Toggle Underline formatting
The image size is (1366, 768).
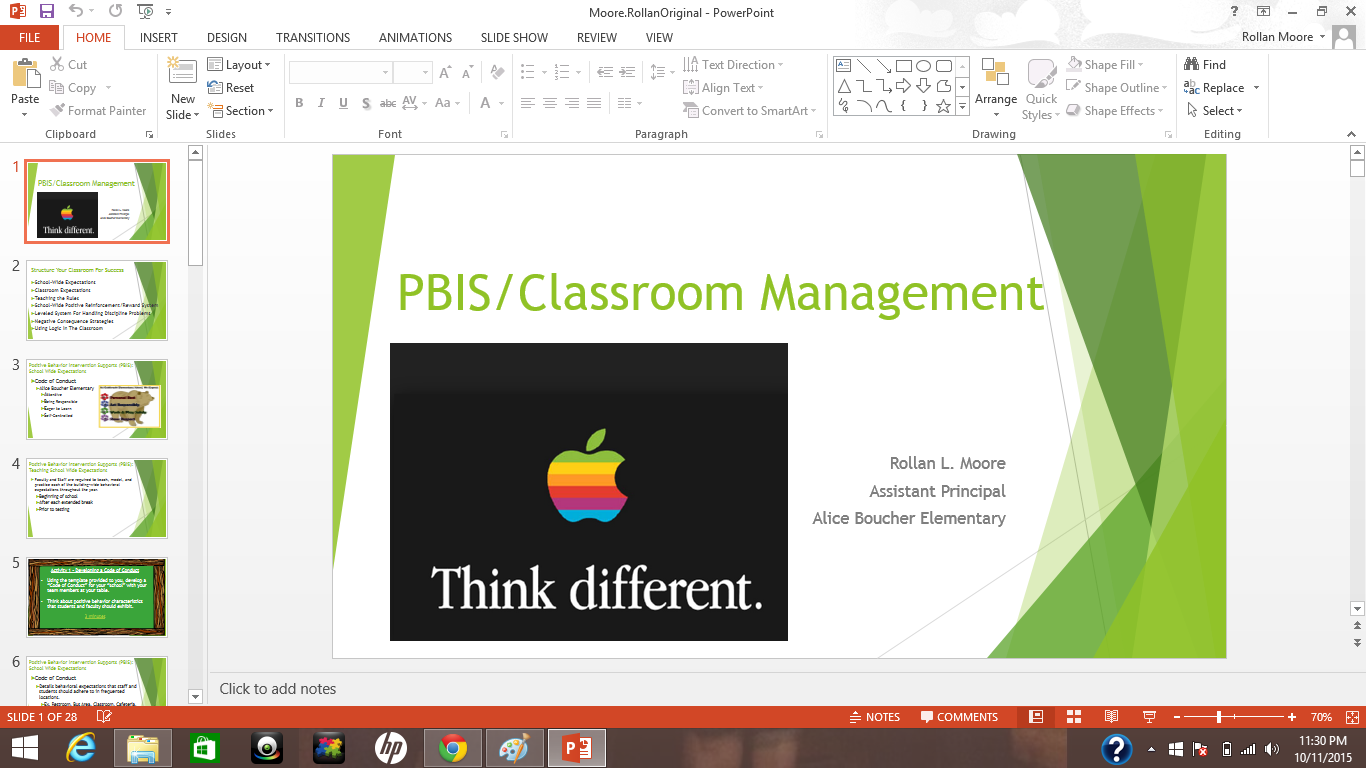pos(343,103)
